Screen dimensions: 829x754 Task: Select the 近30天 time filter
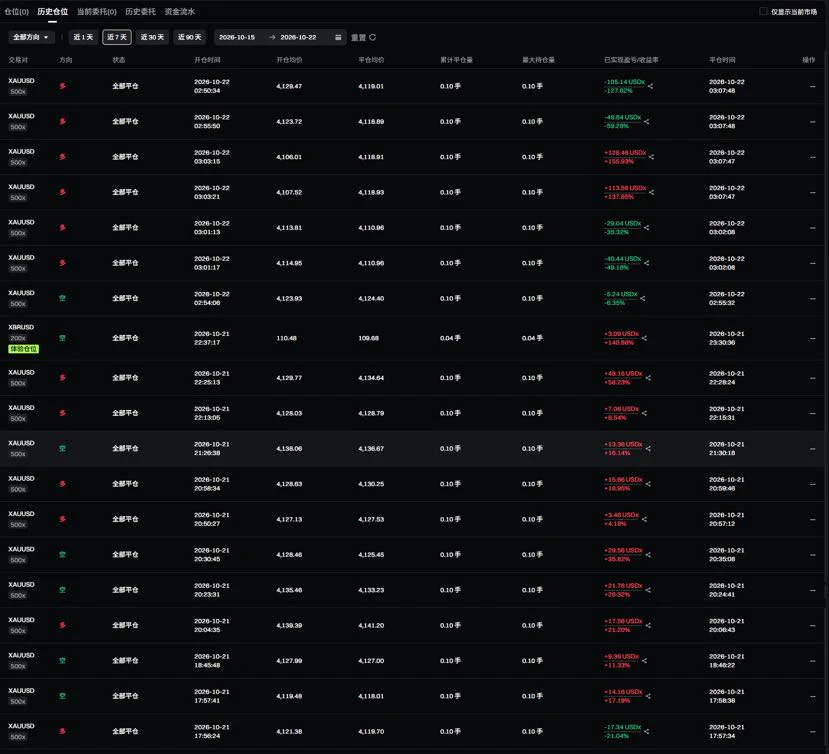click(152, 37)
